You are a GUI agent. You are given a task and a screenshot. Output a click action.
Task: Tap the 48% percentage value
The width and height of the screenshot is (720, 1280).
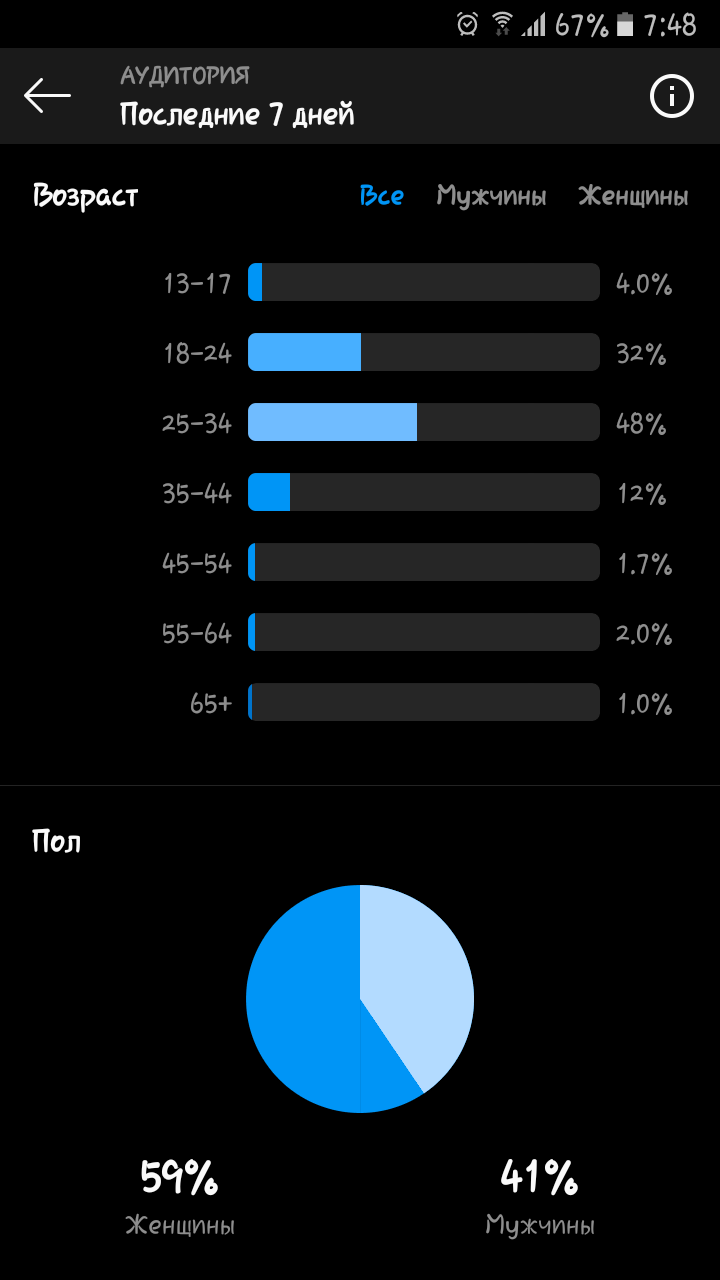coord(641,424)
